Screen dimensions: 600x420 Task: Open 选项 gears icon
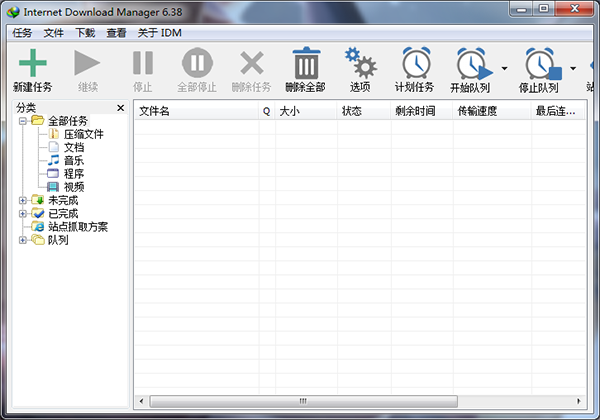(x=360, y=63)
